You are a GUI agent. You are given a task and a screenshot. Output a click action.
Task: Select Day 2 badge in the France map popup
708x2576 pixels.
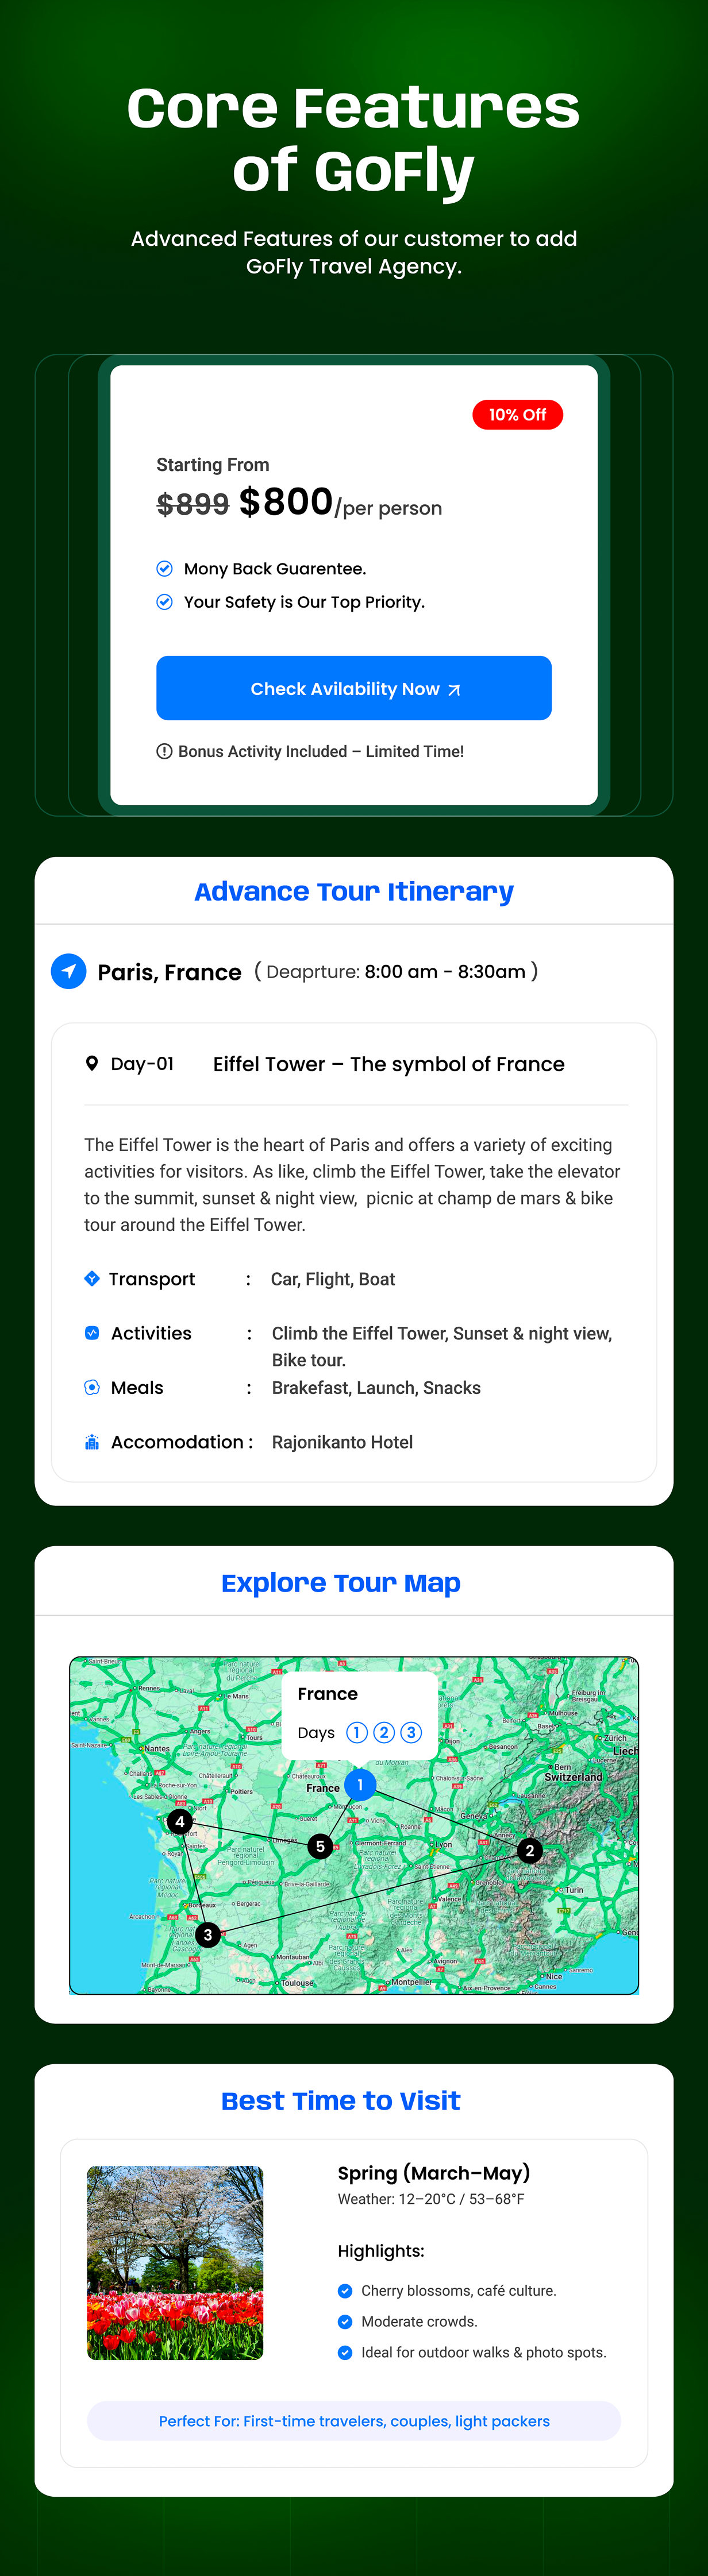[x=384, y=1732]
